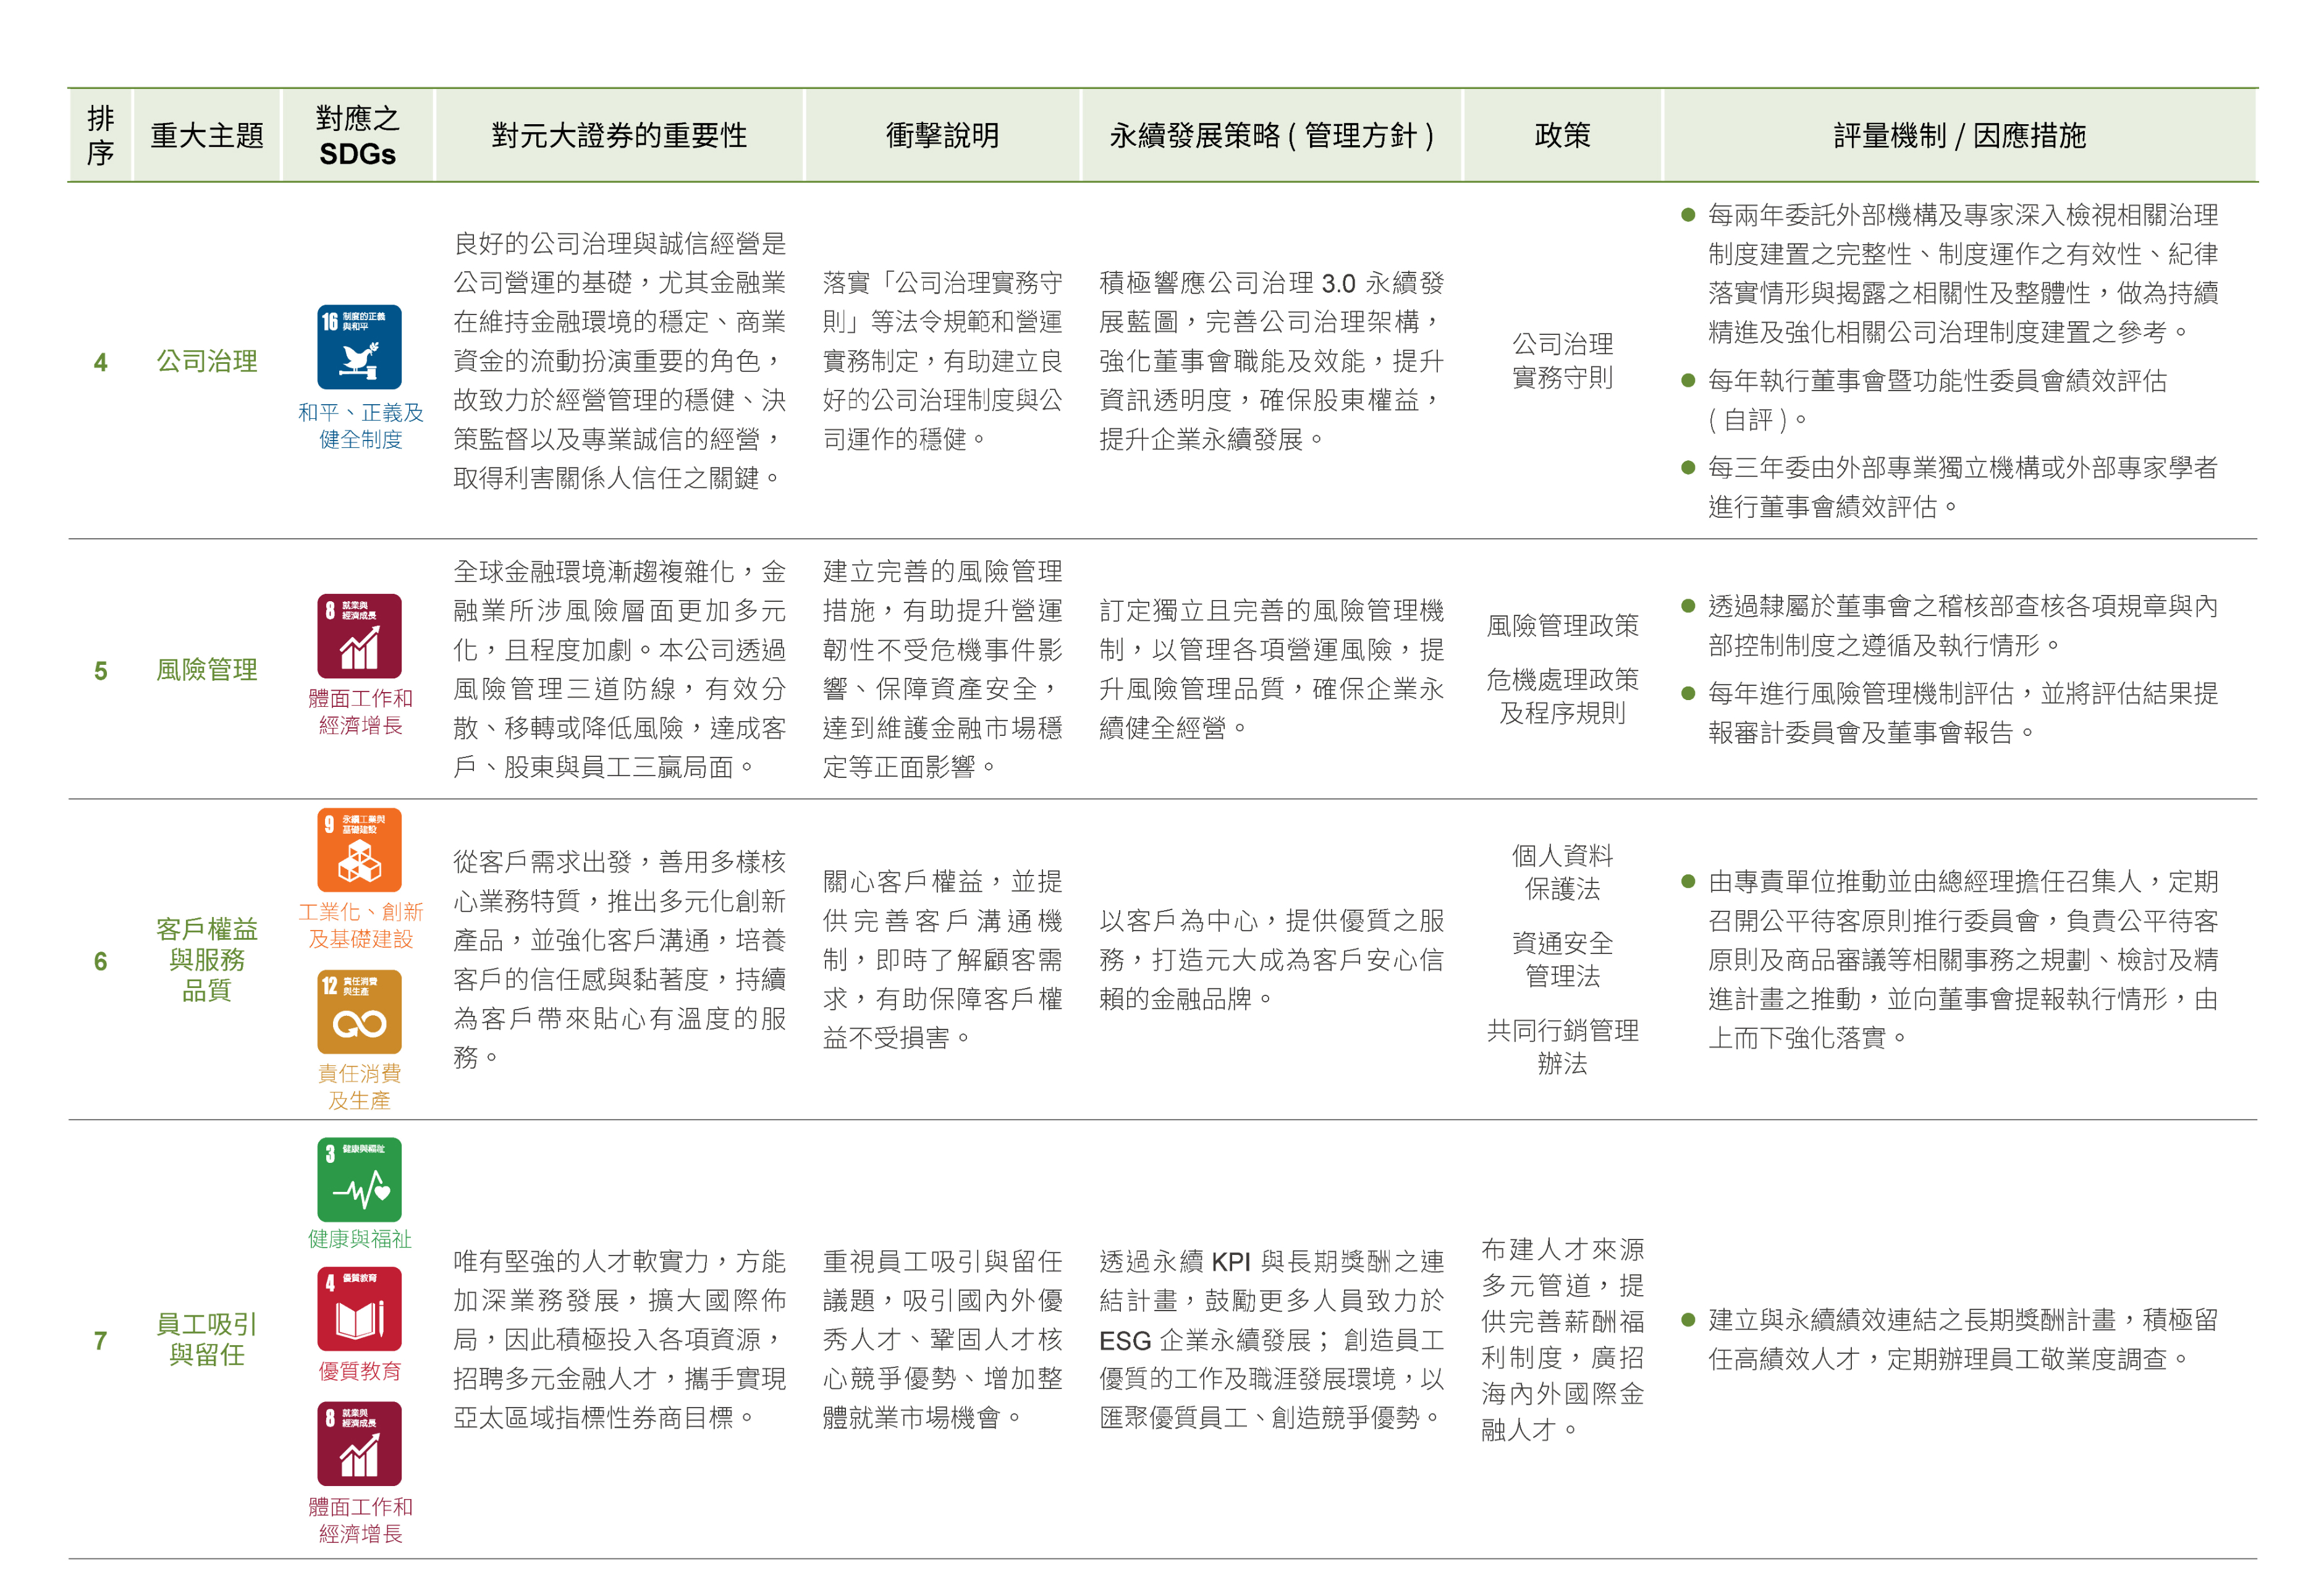Click the 員工吸引與留任 topic title
The height and width of the screenshot is (1588, 2324).
[x=207, y=1339]
